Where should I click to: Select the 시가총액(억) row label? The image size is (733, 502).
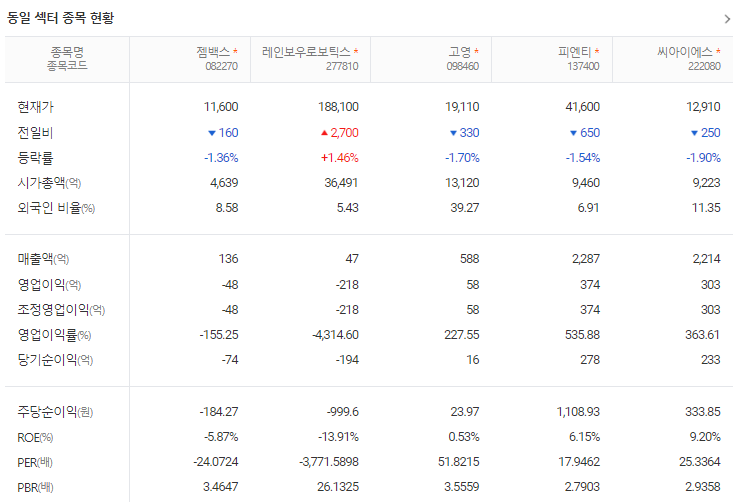point(49,183)
